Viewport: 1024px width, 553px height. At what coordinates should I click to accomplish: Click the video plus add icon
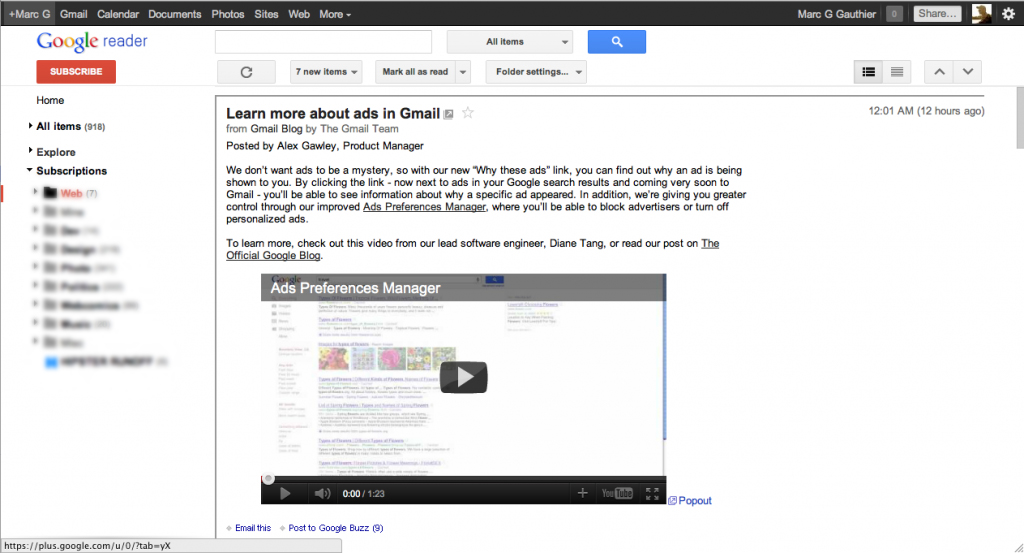click(583, 493)
